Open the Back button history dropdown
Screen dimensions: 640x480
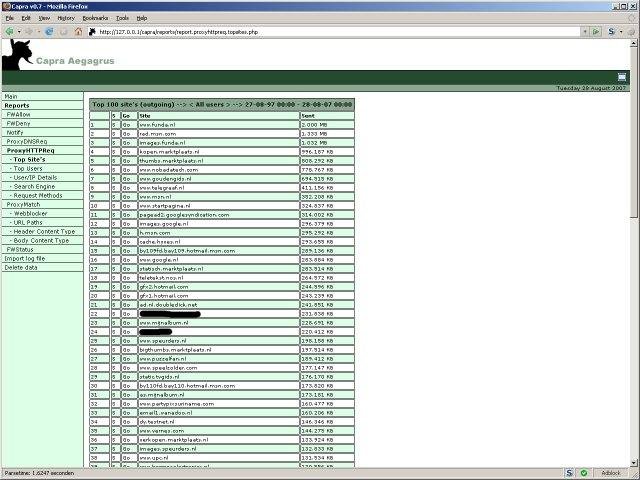(x=19, y=32)
